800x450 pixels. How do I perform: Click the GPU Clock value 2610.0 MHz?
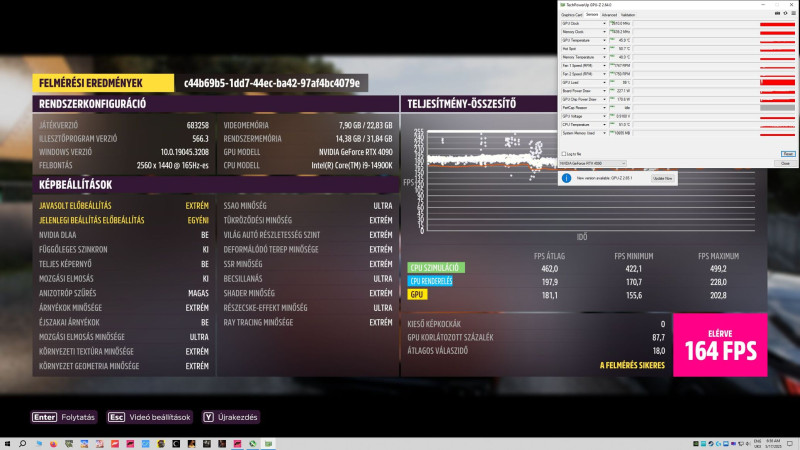(x=621, y=23)
